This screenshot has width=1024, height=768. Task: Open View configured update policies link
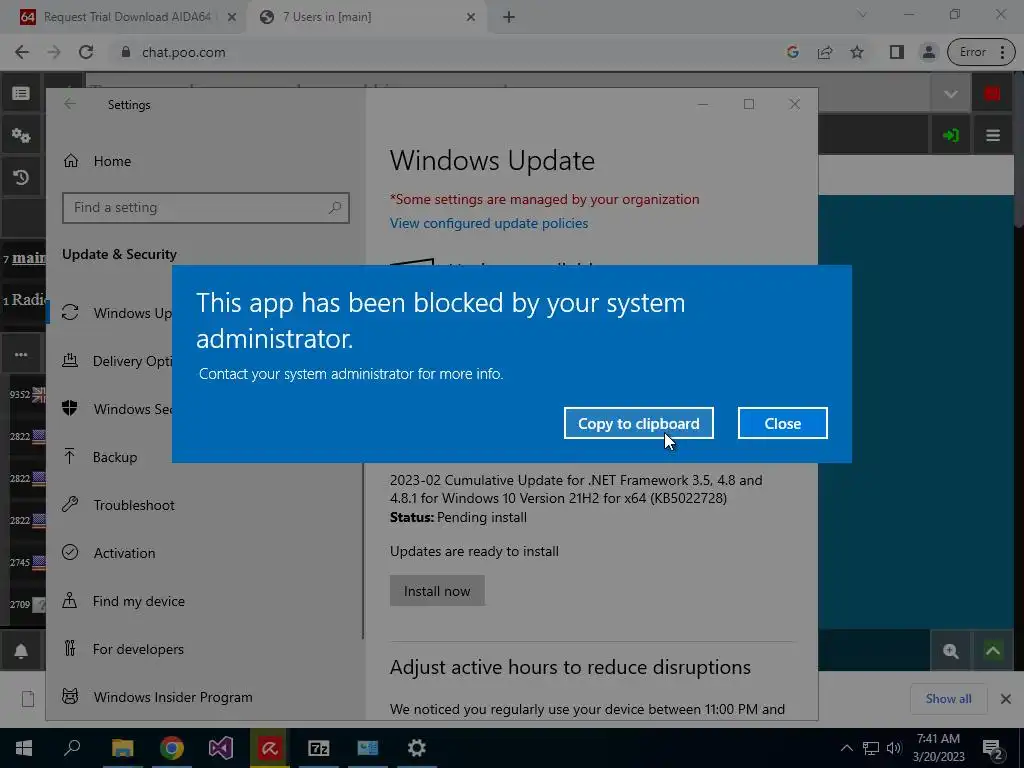488,223
